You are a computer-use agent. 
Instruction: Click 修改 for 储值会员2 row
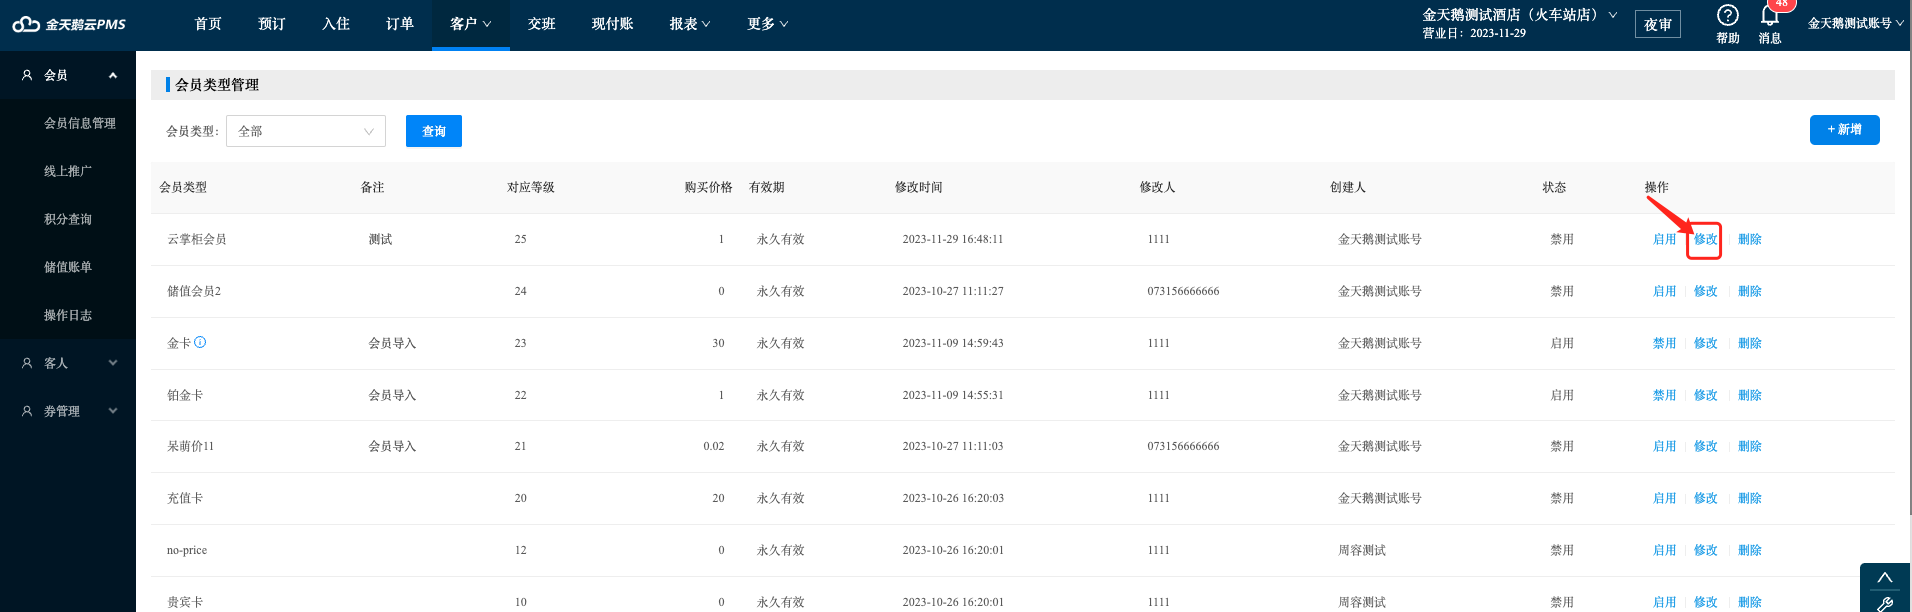click(x=1705, y=291)
